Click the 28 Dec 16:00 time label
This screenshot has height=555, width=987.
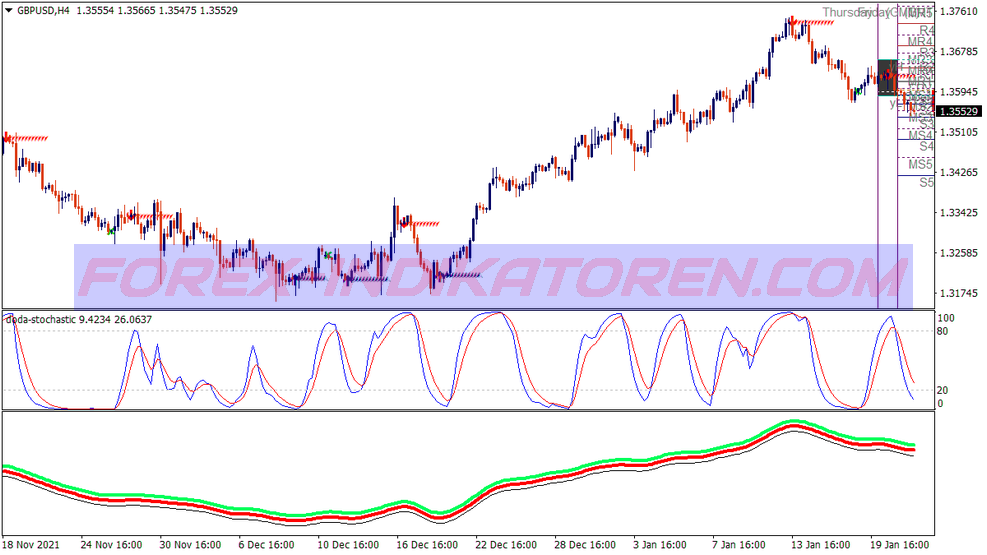585,545
